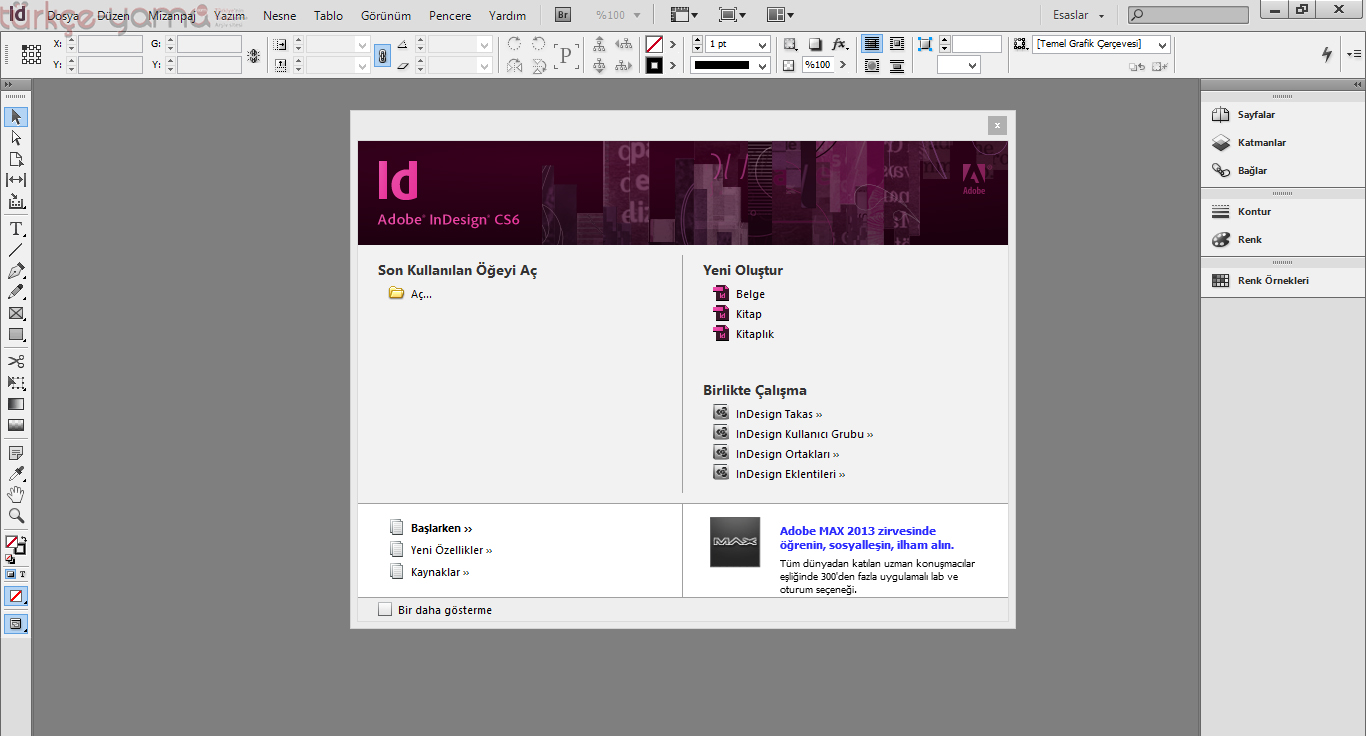Select the Gradient Feather tool
The height and width of the screenshot is (736, 1366).
(x=16, y=425)
